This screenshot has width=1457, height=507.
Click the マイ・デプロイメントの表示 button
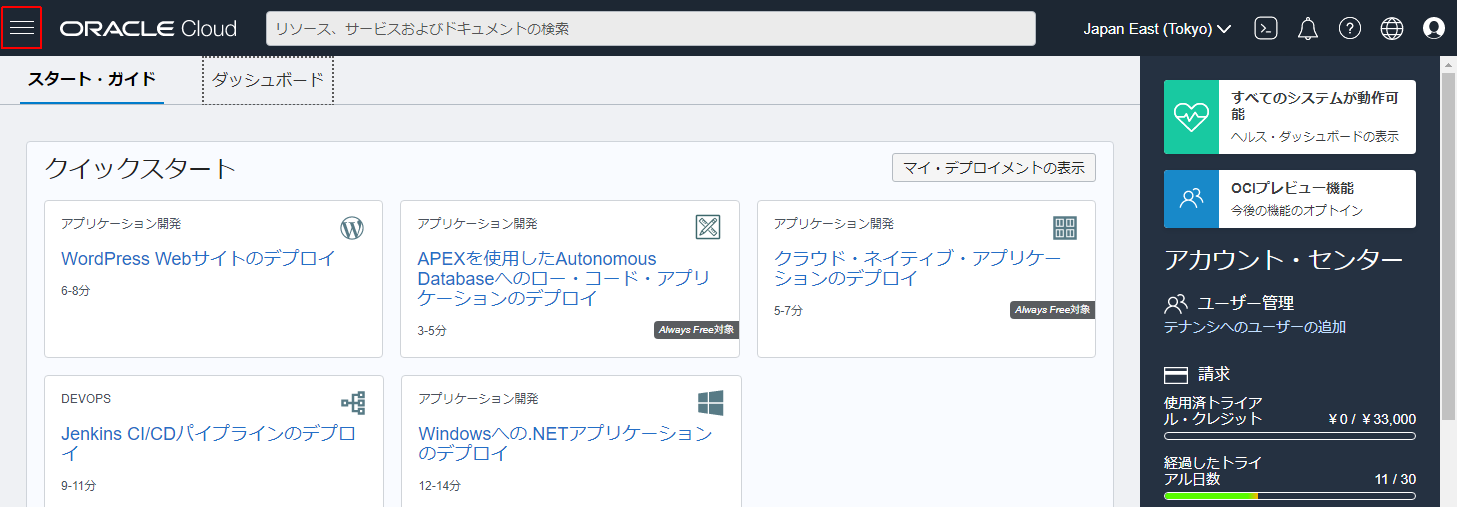point(994,168)
